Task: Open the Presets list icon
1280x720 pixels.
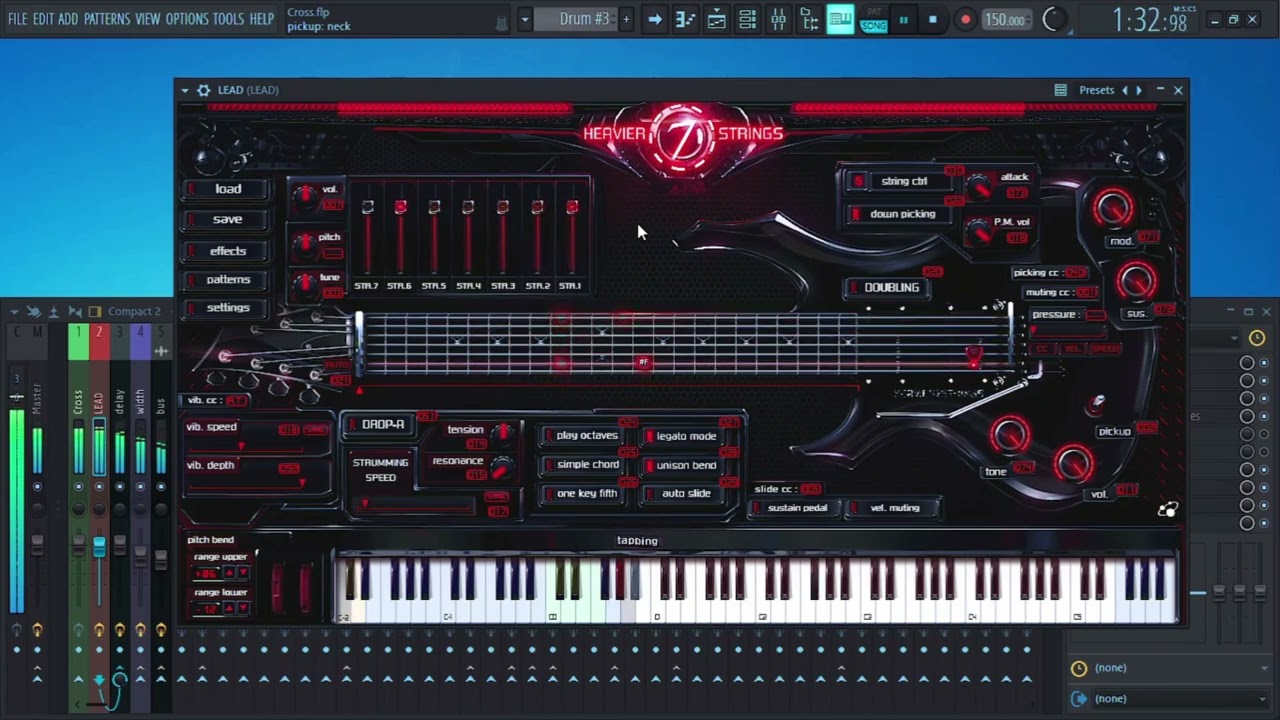Action: [1060, 90]
